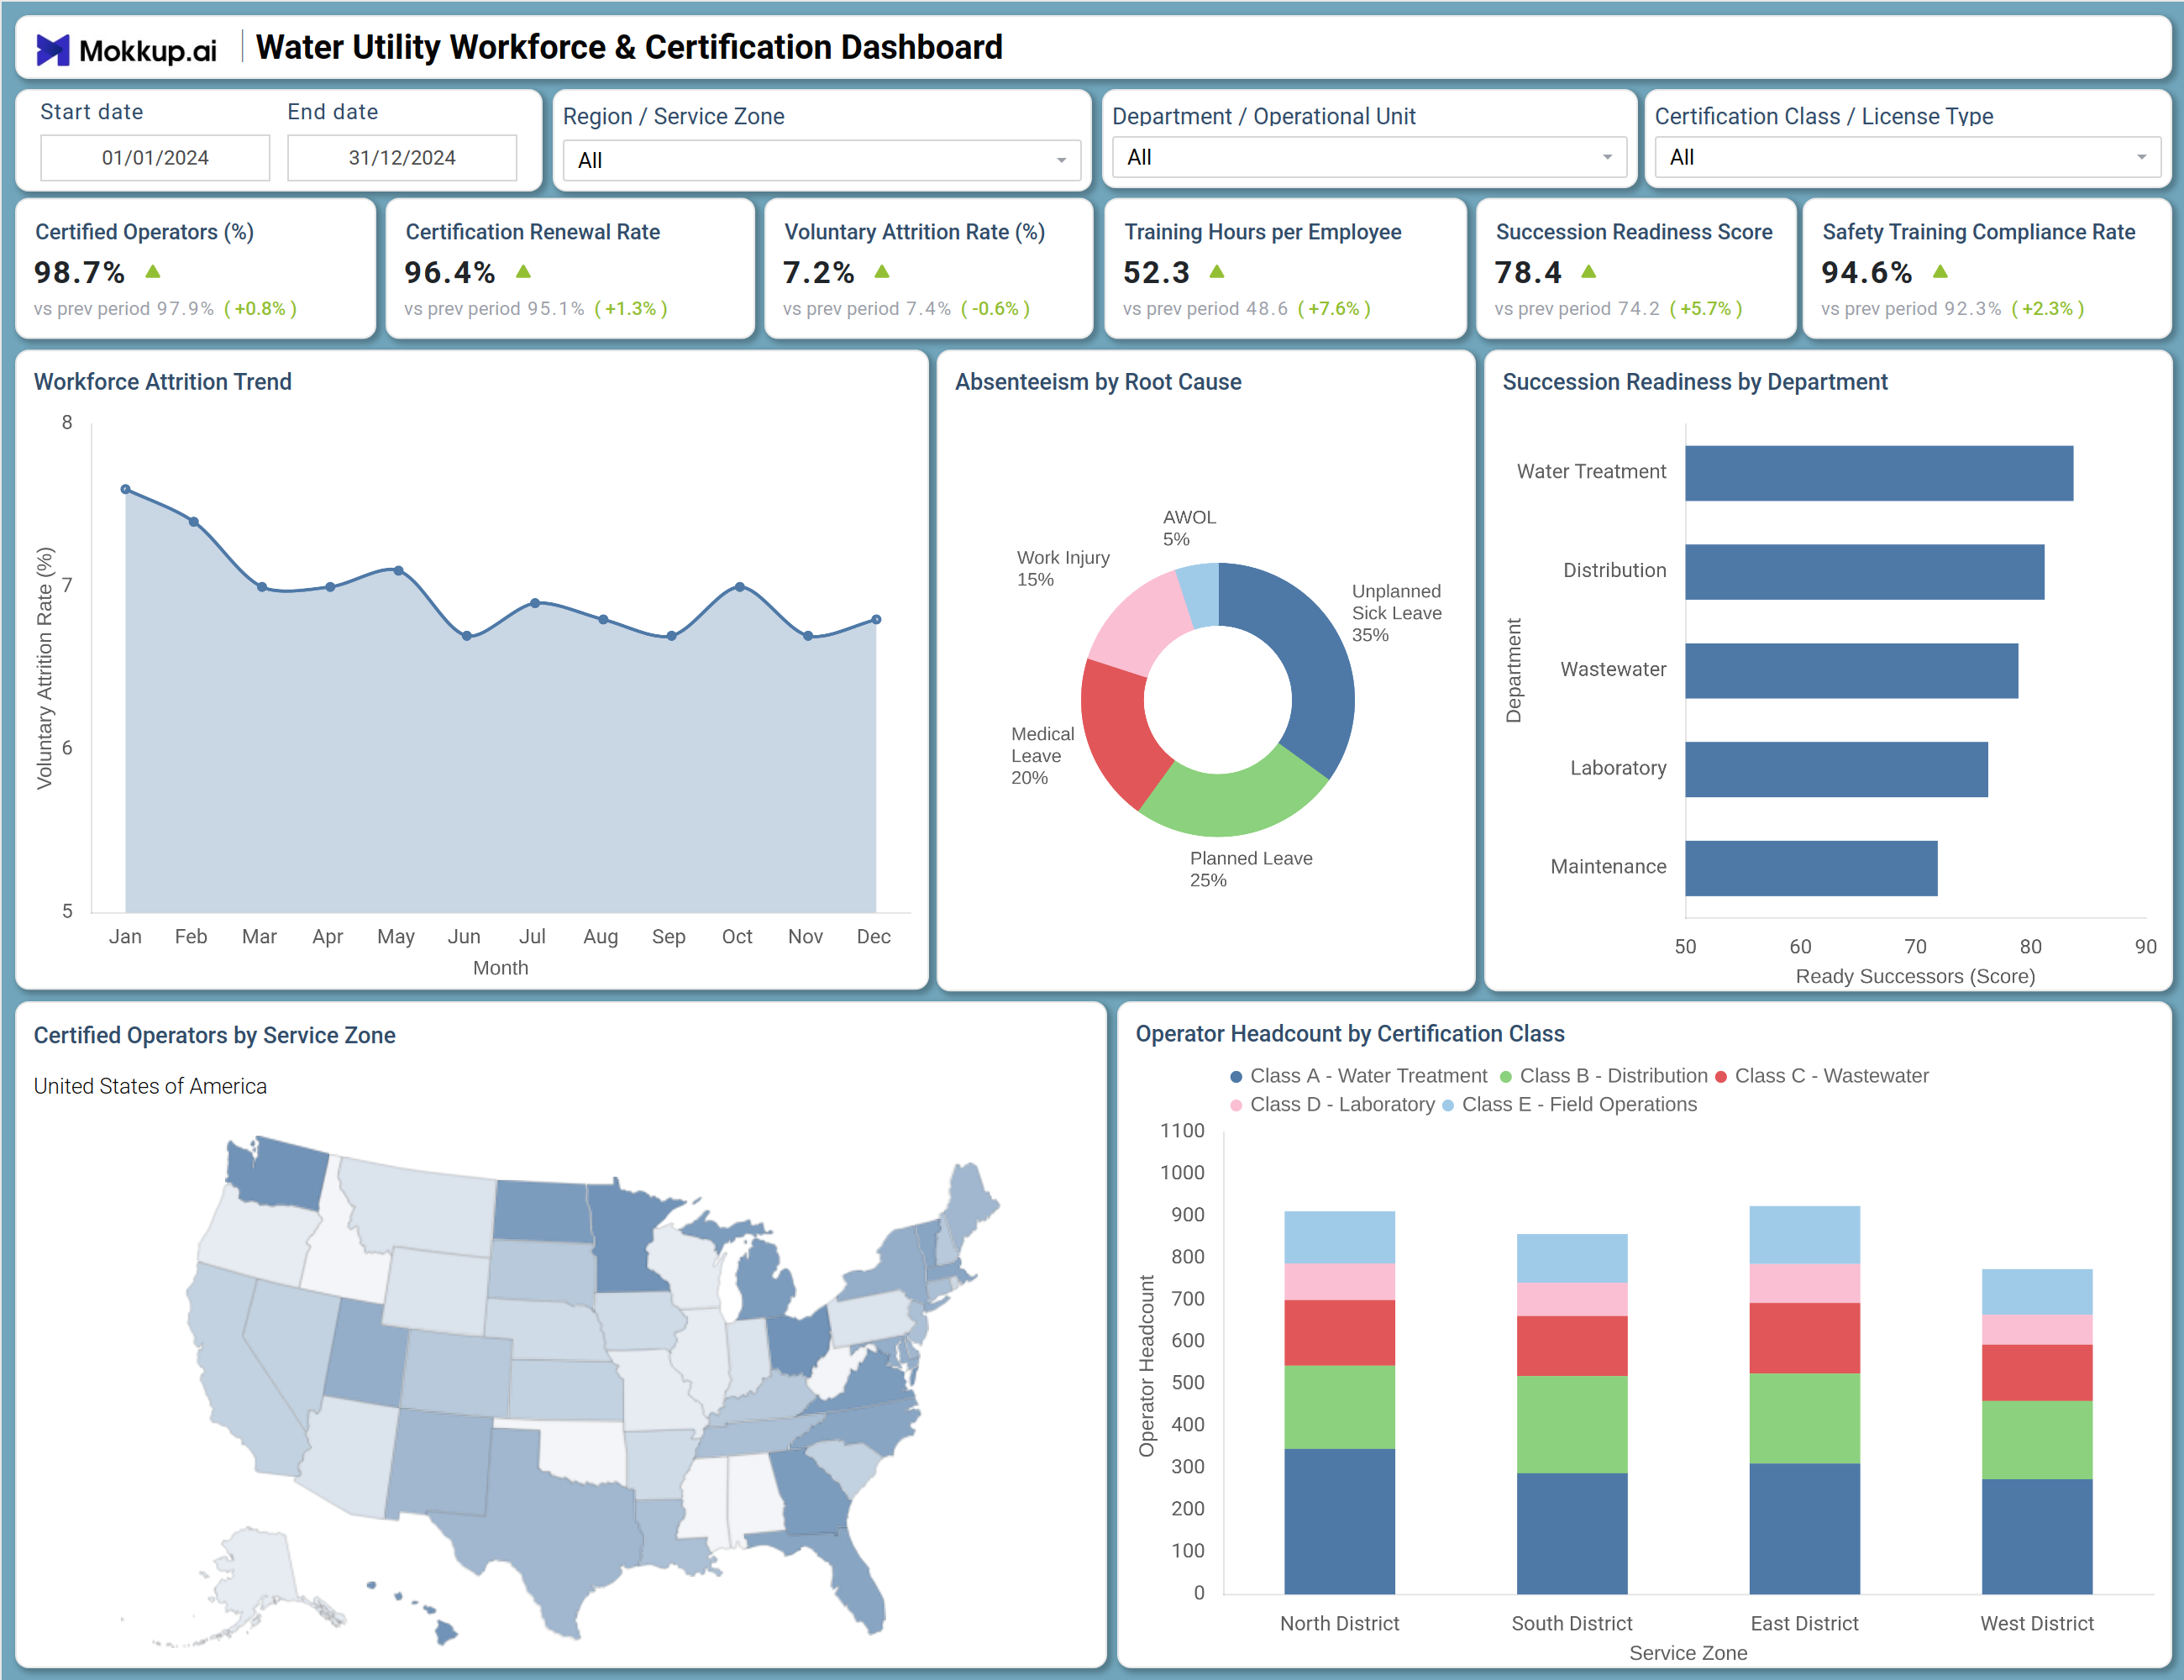Viewport: 2184px width, 1680px height.
Task: Toggle Class D - Laboratory legend item
Action: (1332, 1105)
